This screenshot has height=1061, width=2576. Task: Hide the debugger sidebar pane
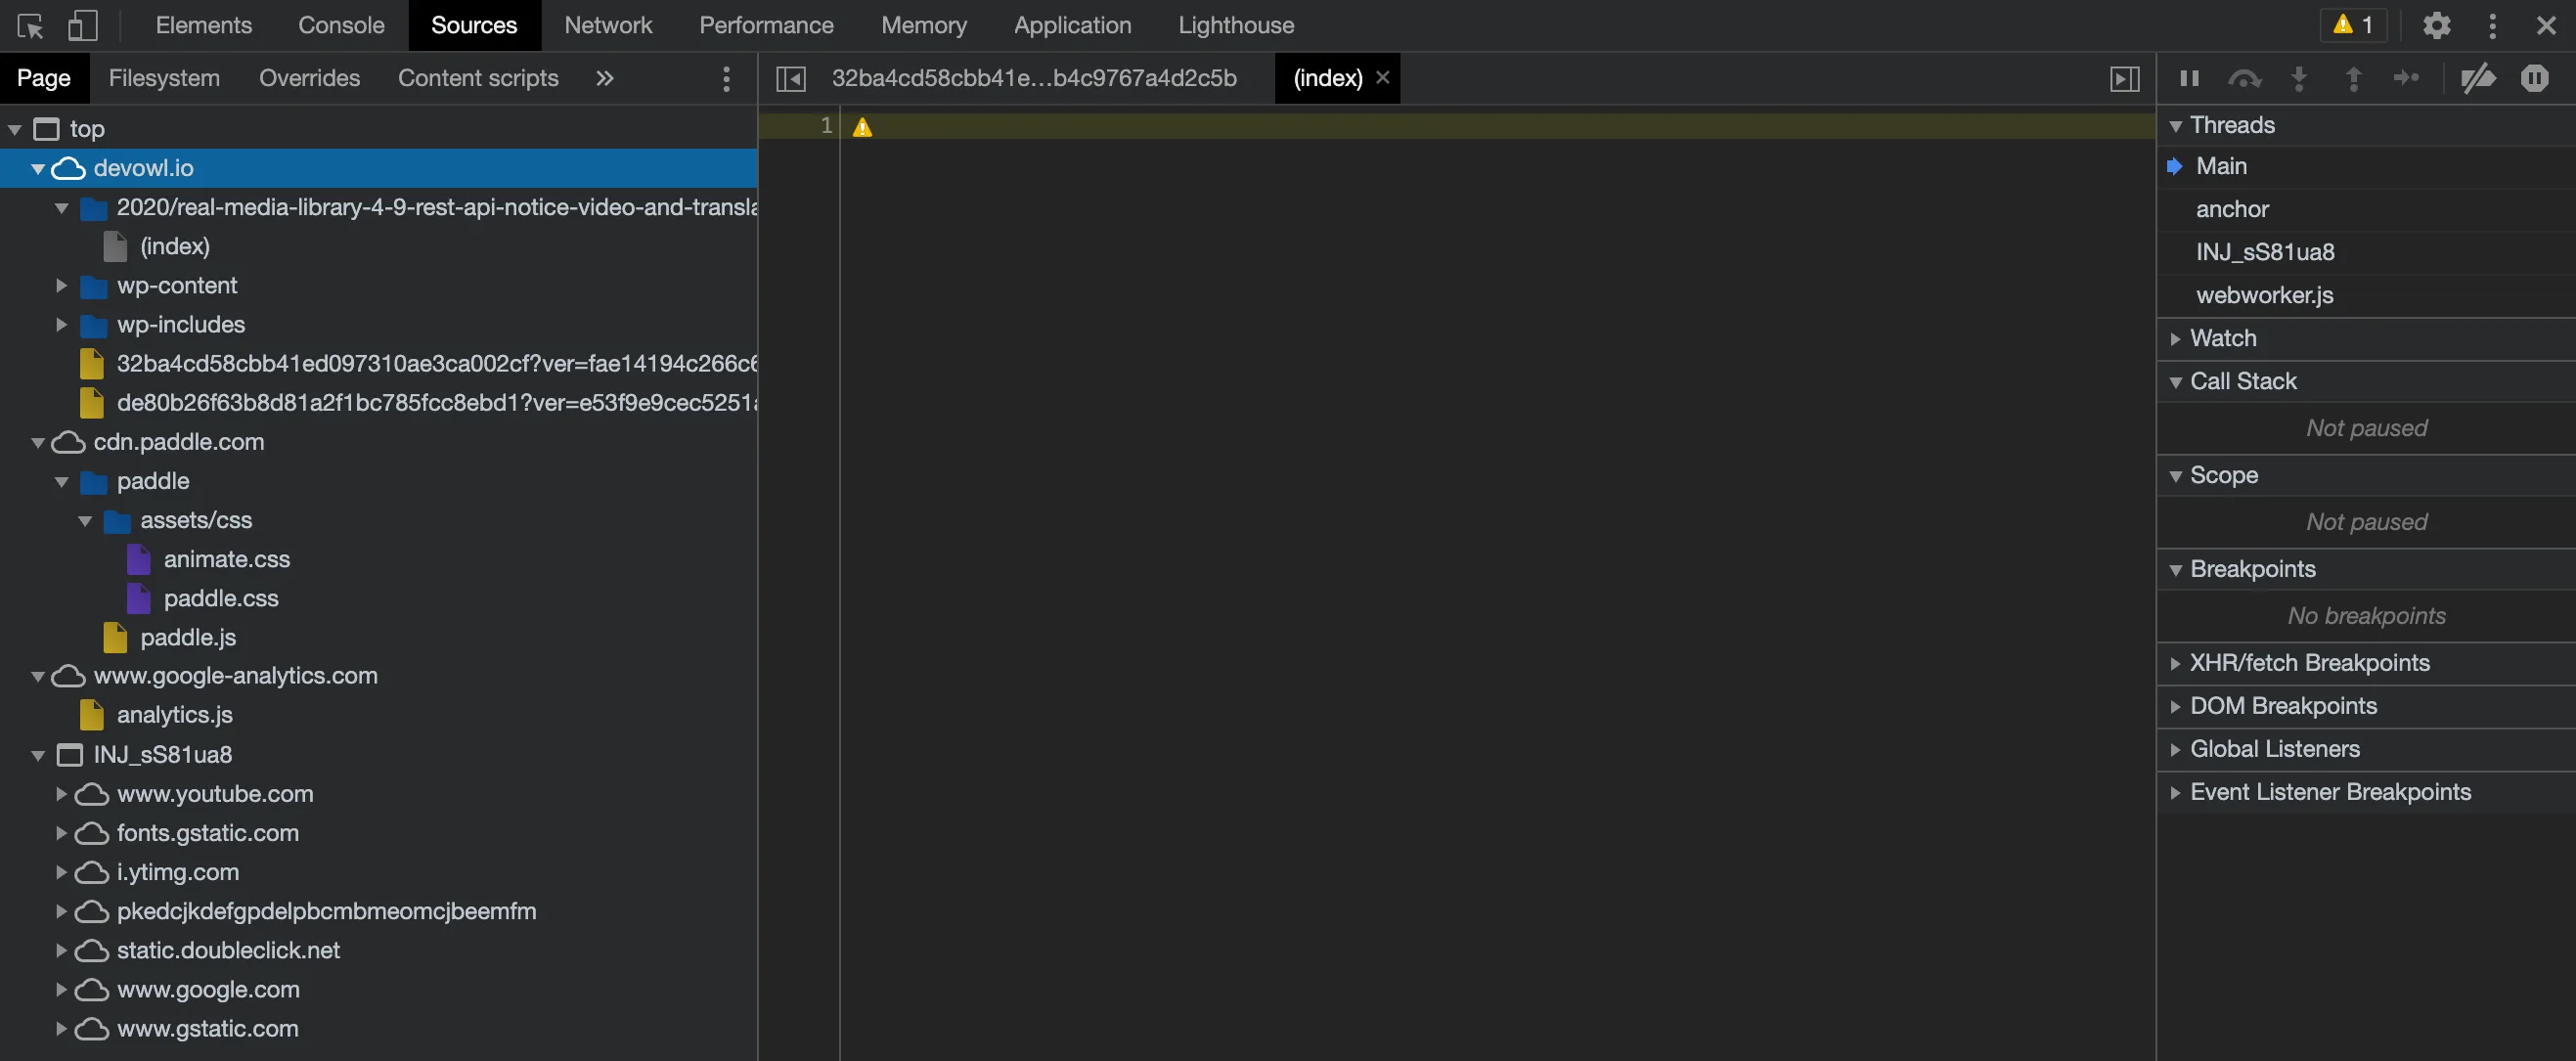[x=2124, y=79]
